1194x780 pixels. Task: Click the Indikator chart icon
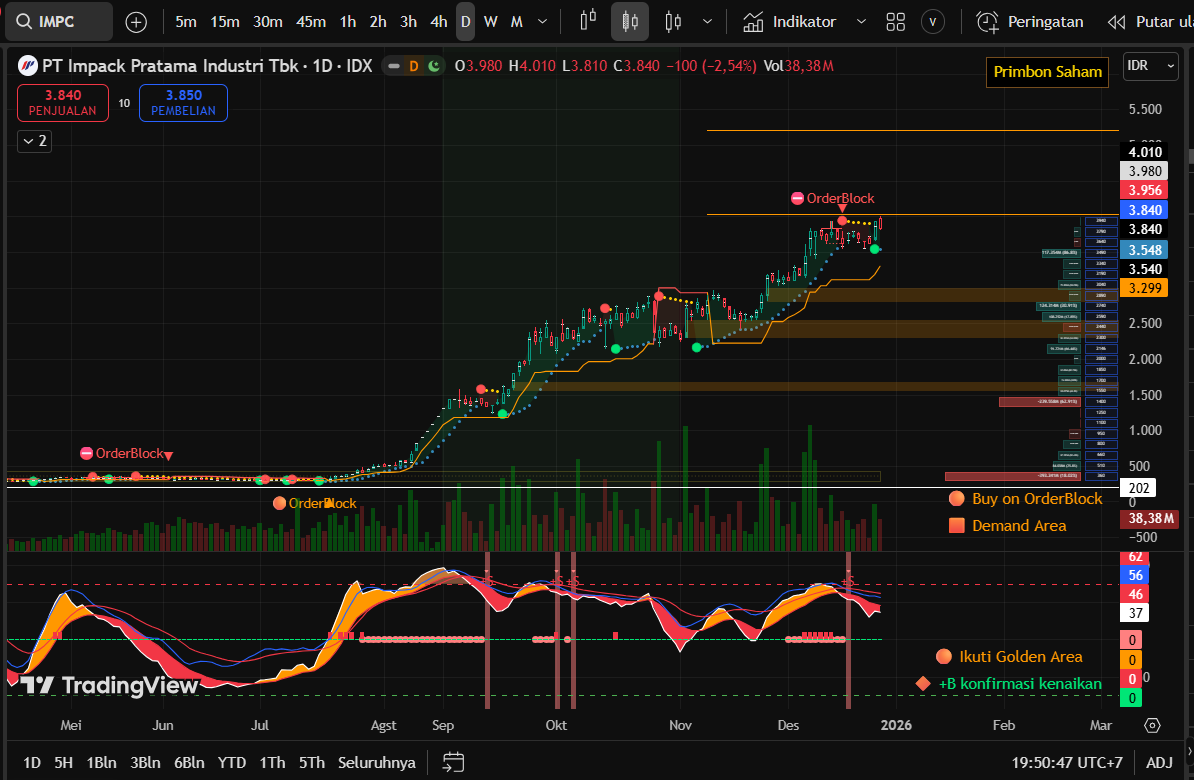(x=755, y=22)
